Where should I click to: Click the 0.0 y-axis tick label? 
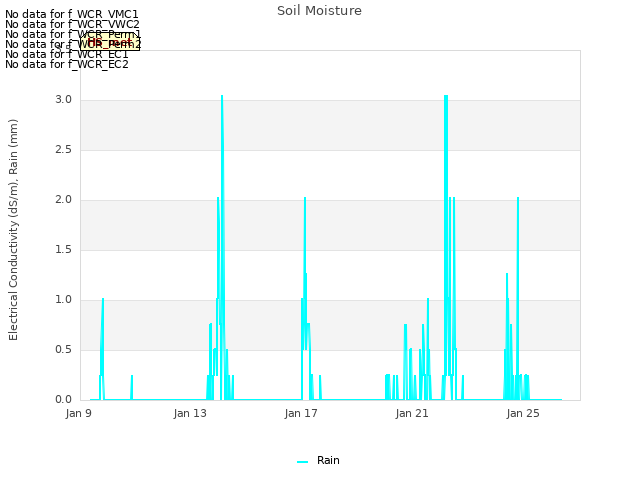(x=63, y=400)
